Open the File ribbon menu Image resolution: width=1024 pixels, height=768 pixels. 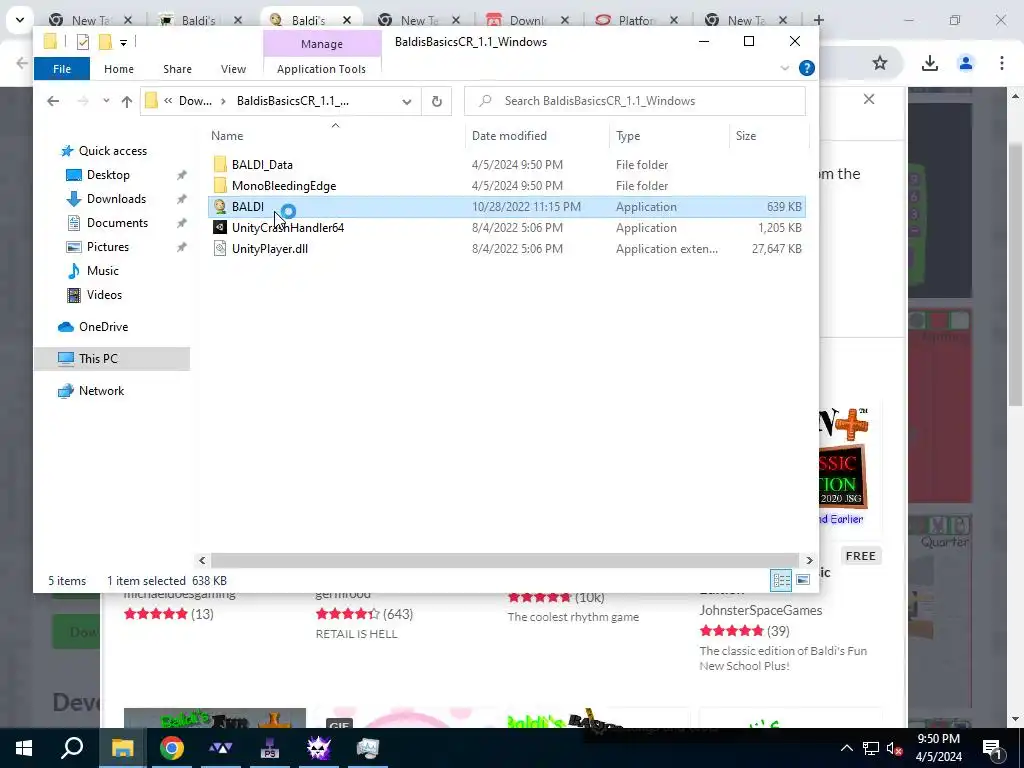click(62, 69)
